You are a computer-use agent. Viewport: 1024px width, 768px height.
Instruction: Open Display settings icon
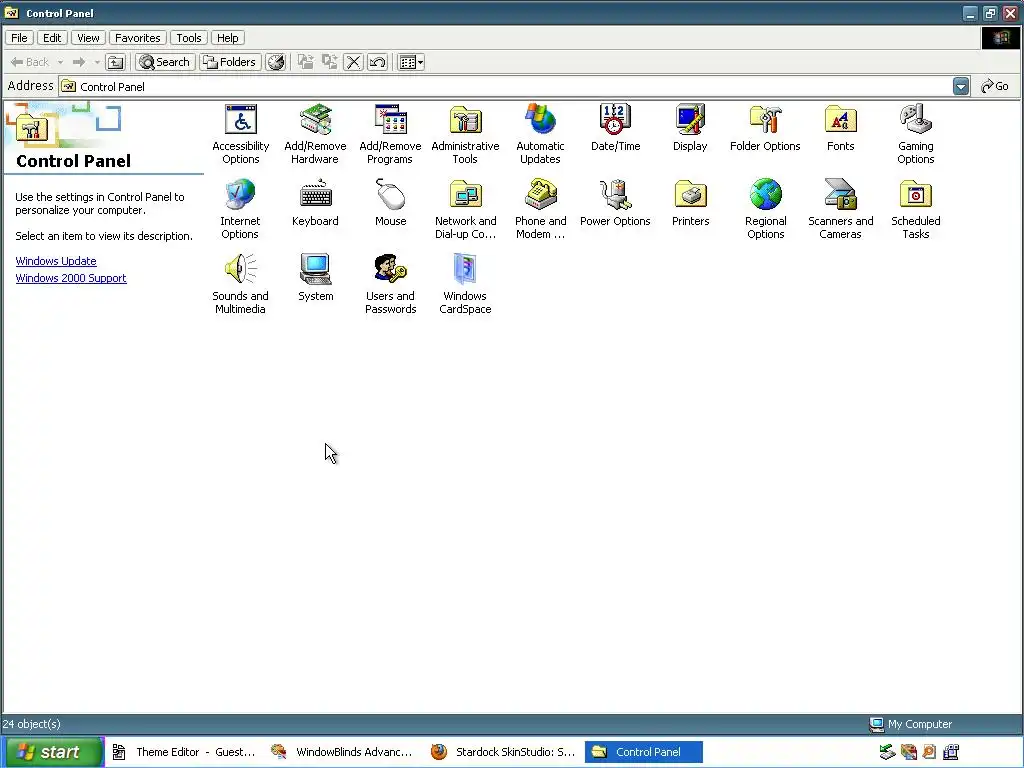pyautogui.click(x=690, y=127)
